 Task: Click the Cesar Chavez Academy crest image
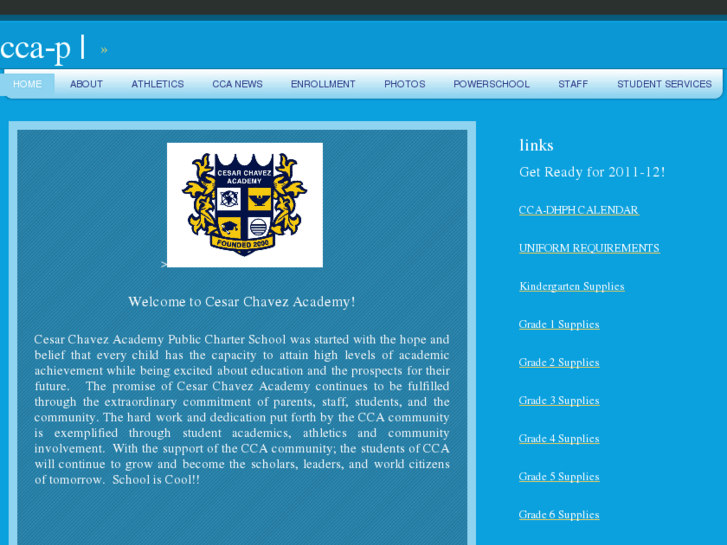point(245,205)
